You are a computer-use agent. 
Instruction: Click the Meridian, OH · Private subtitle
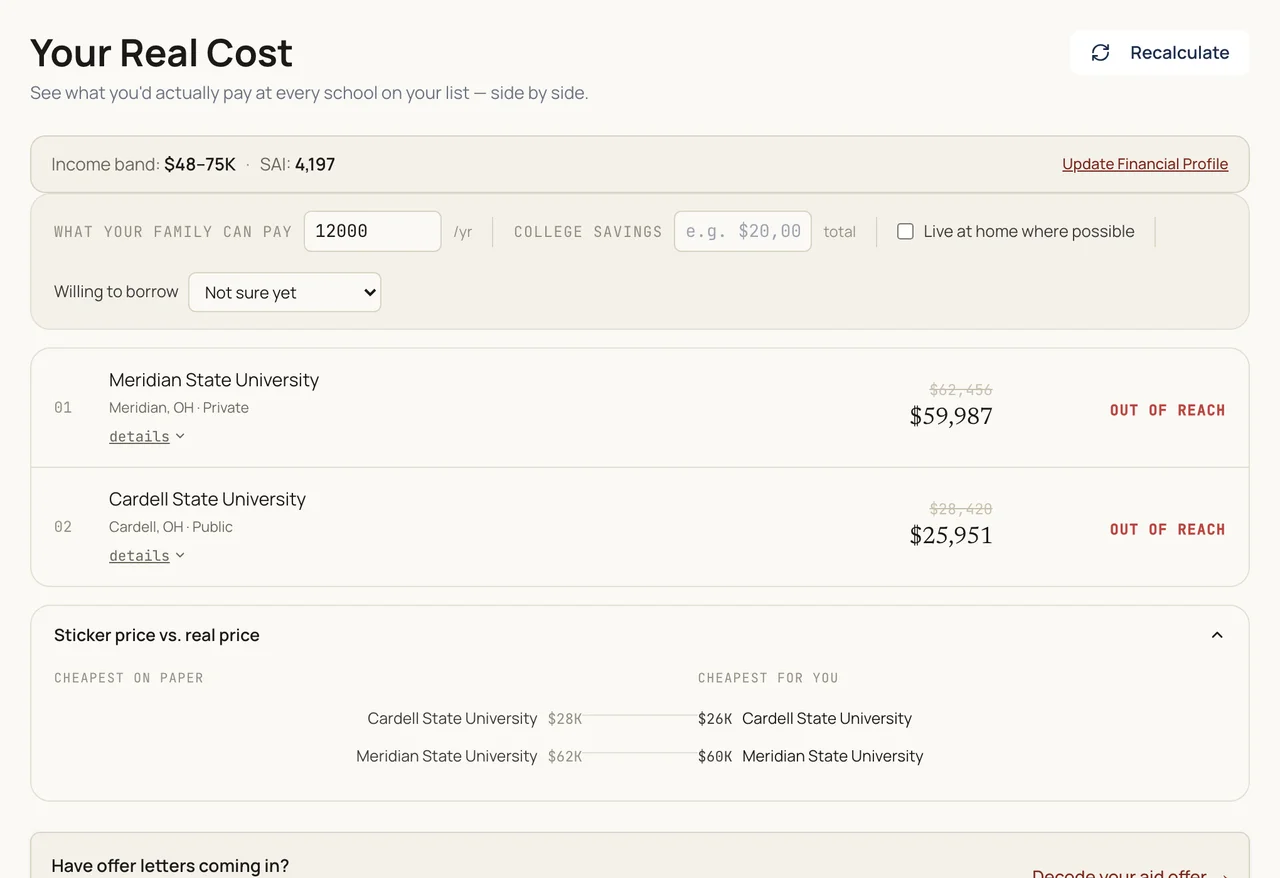point(179,408)
